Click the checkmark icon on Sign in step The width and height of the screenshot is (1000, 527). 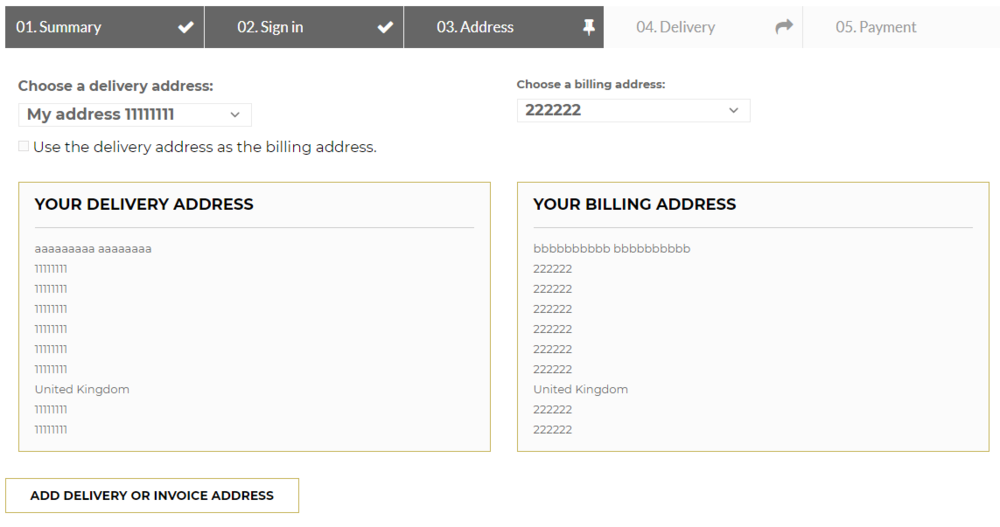(385, 28)
